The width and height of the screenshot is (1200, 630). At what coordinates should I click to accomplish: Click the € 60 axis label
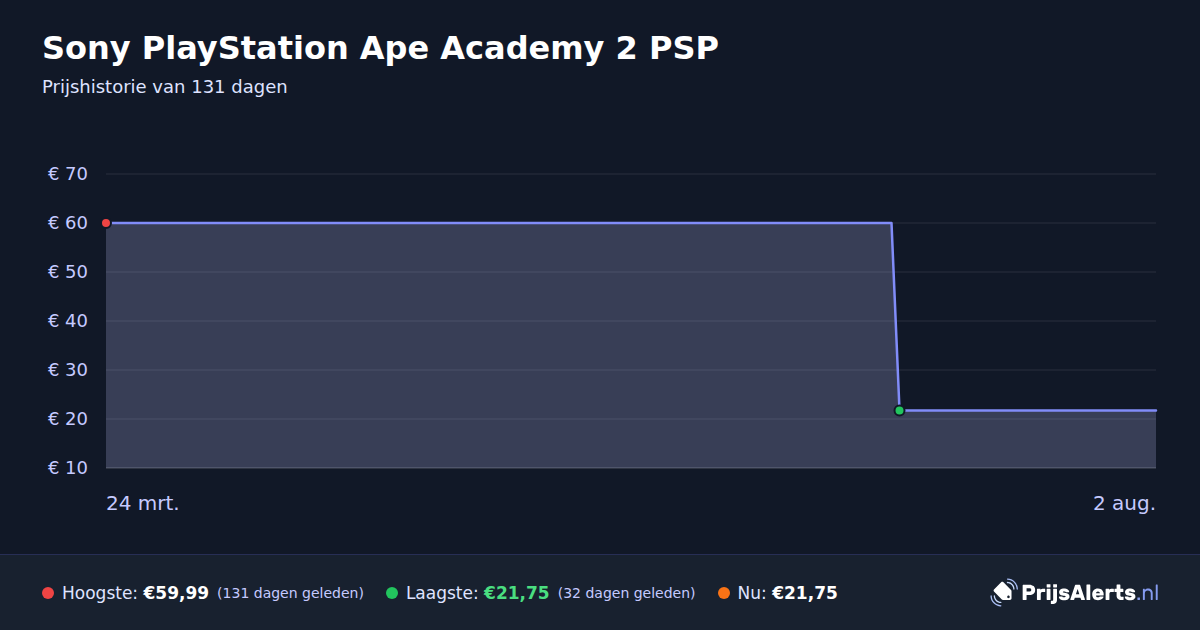68,223
